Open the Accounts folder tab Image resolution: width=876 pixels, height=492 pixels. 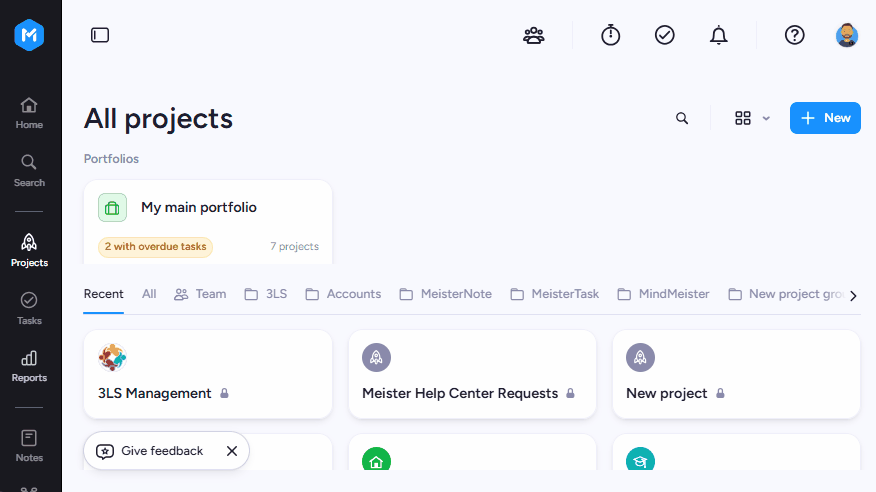coord(343,294)
